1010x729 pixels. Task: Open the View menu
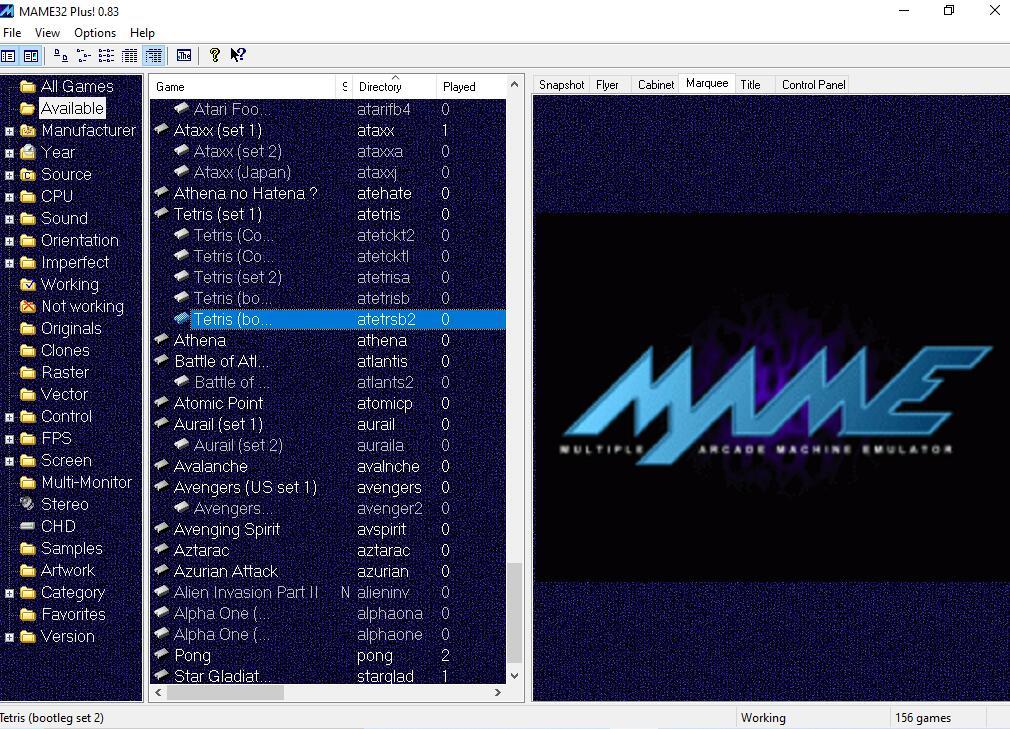(47, 33)
